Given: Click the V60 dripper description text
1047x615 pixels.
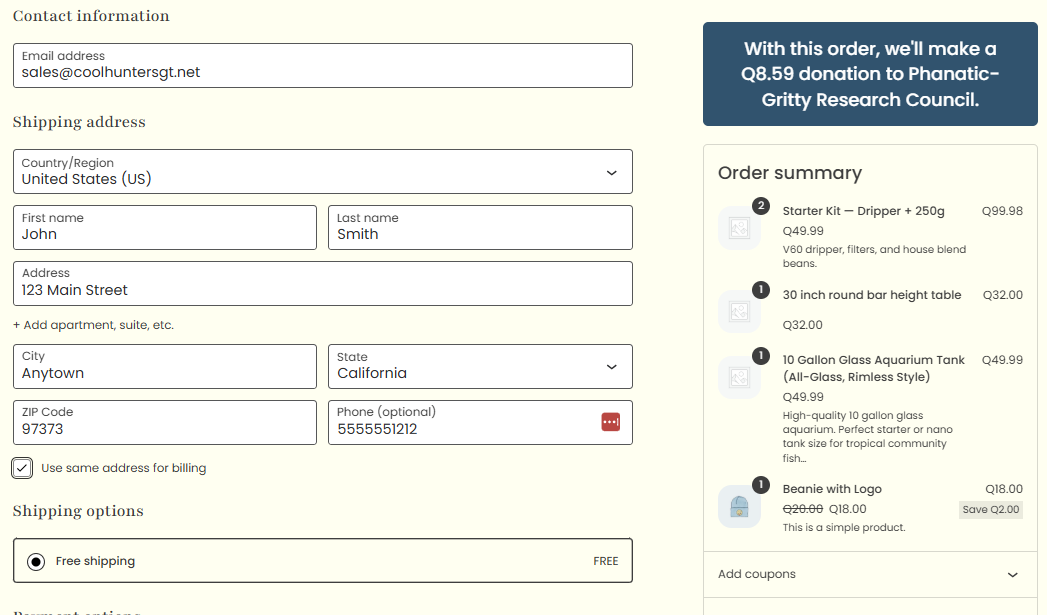Looking at the screenshot, I should pyautogui.click(x=874, y=256).
